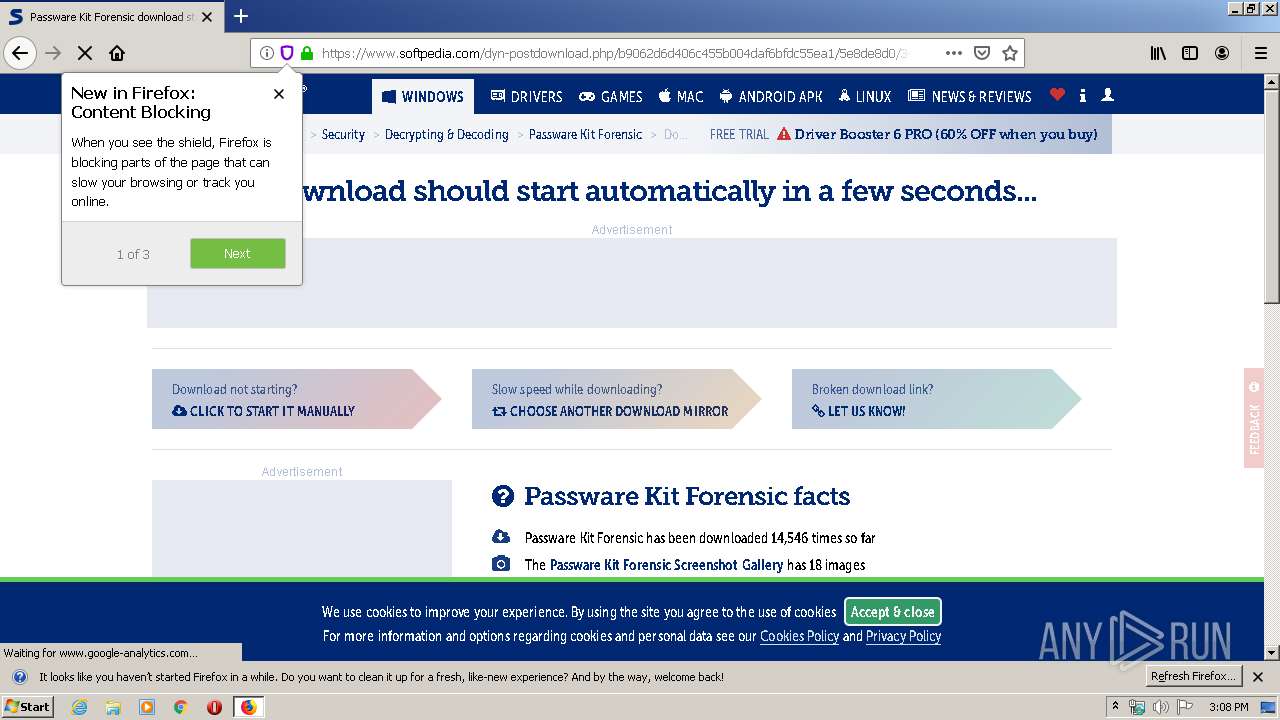Open Windows Explorer folder from taskbar
This screenshot has width=1280, height=720.
tap(113, 707)
